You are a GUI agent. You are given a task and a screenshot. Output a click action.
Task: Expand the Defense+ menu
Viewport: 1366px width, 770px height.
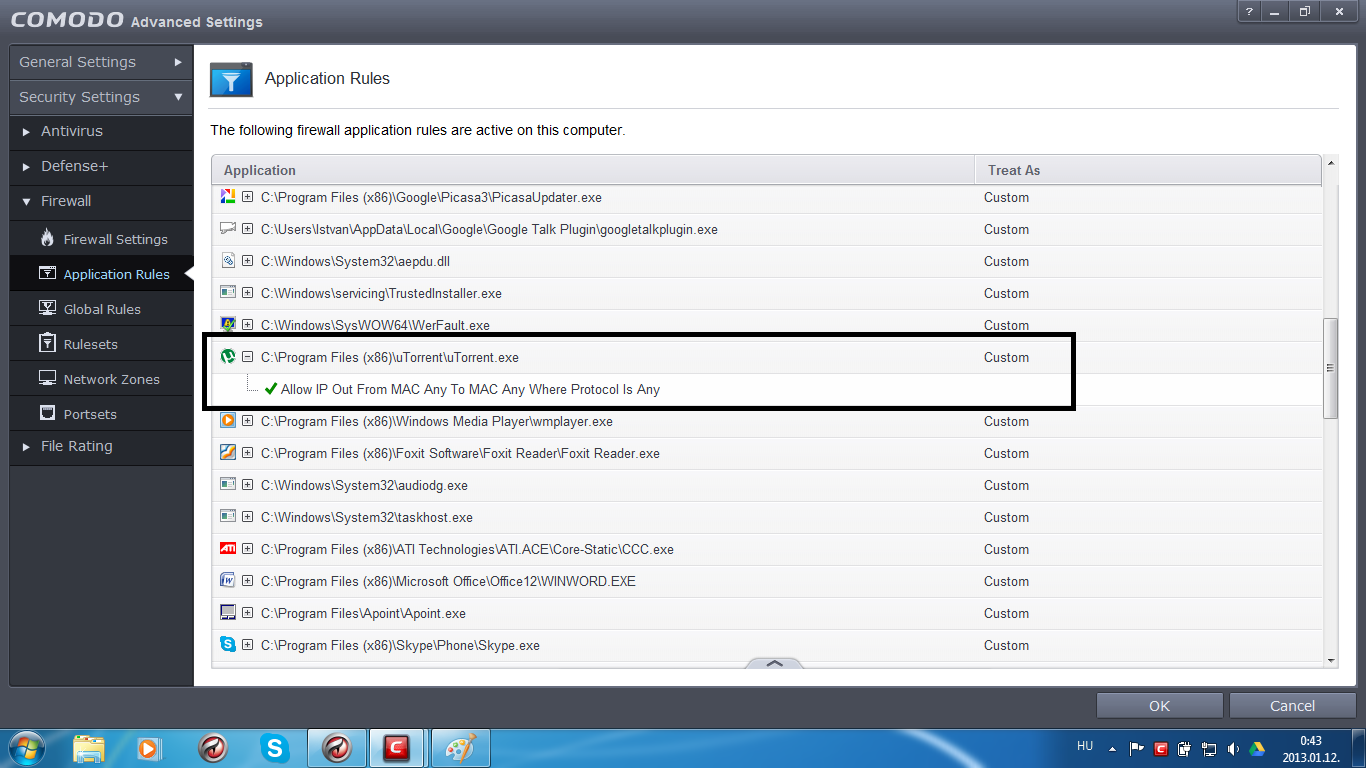(x=101, y=166)
